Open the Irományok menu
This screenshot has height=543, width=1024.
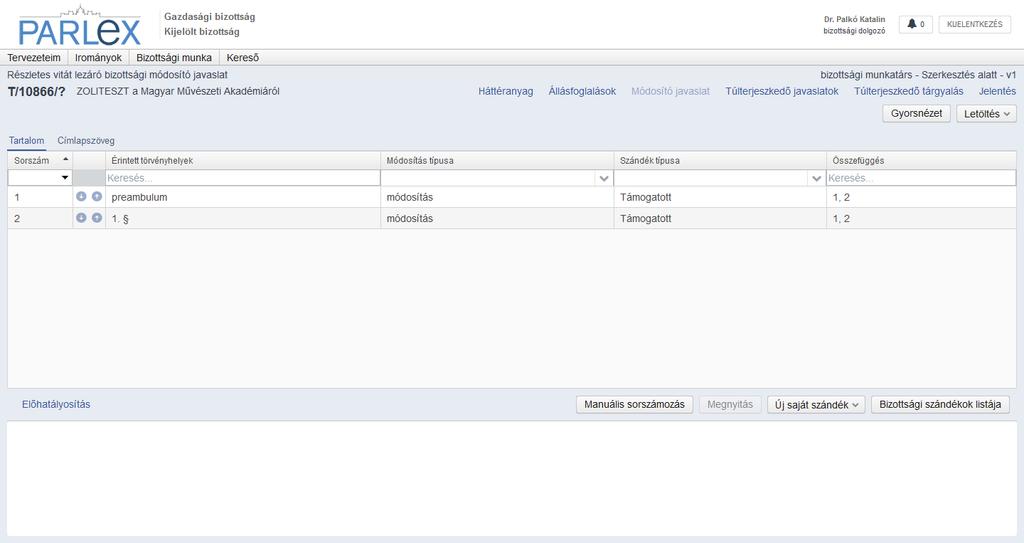click(98, 58)
